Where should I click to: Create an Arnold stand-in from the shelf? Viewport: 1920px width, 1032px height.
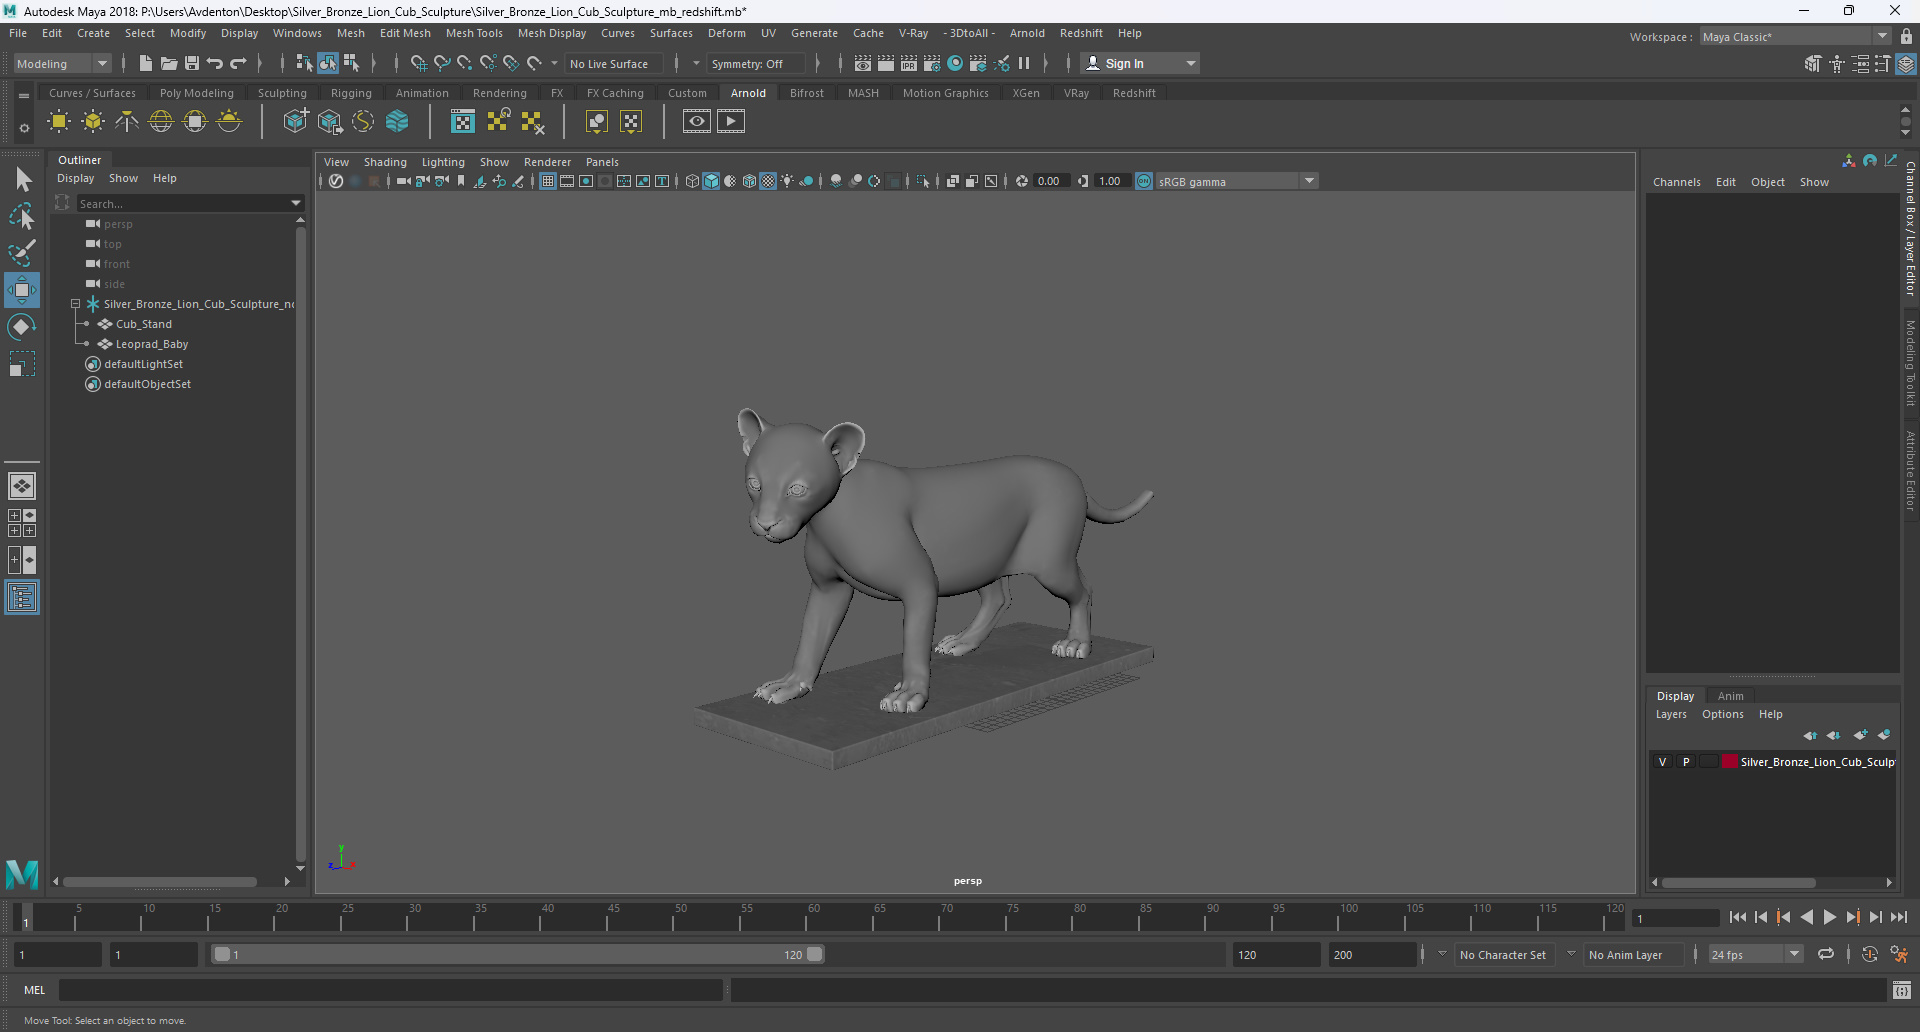(295, 122)
